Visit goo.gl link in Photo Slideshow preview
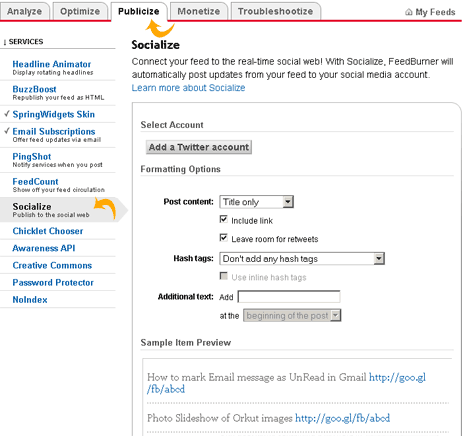This screenshot has width=465, height=436. pyautogui.click(x=342, y=418)
